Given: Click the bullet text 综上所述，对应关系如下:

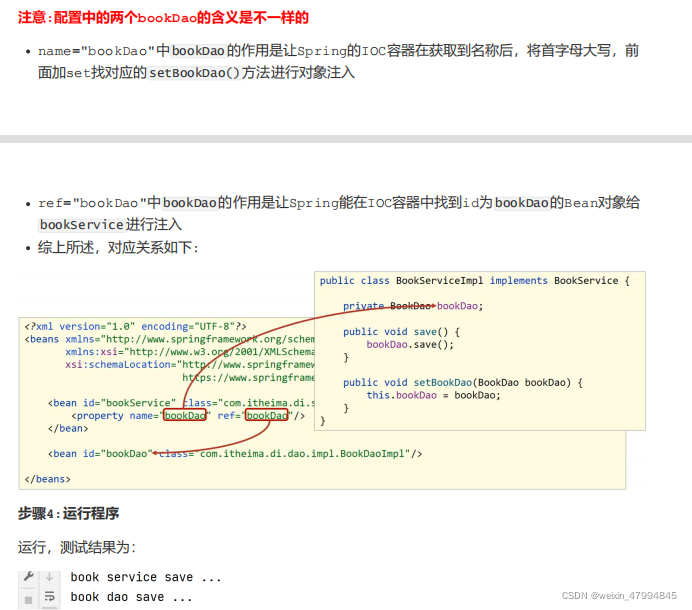Looking at the screenshot, I should 118,247.
